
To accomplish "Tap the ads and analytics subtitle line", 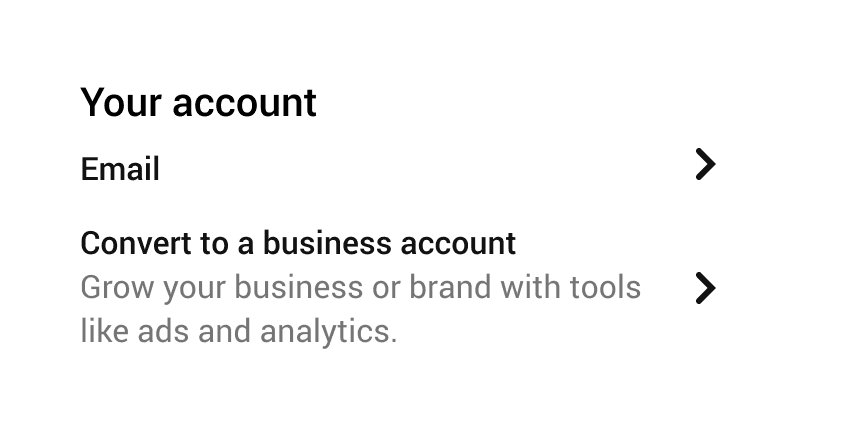I will click(x=238, y=331).
